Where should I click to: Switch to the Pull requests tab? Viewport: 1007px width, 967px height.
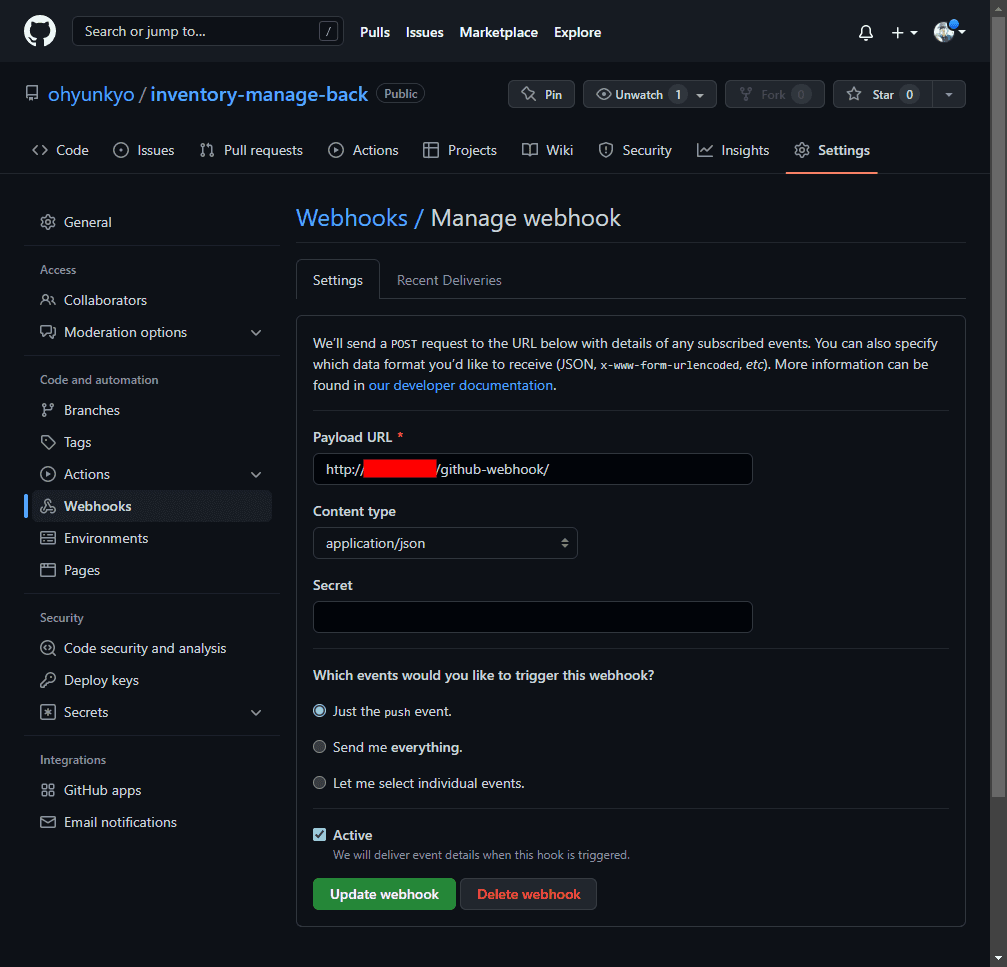click(x=251, y=150)
